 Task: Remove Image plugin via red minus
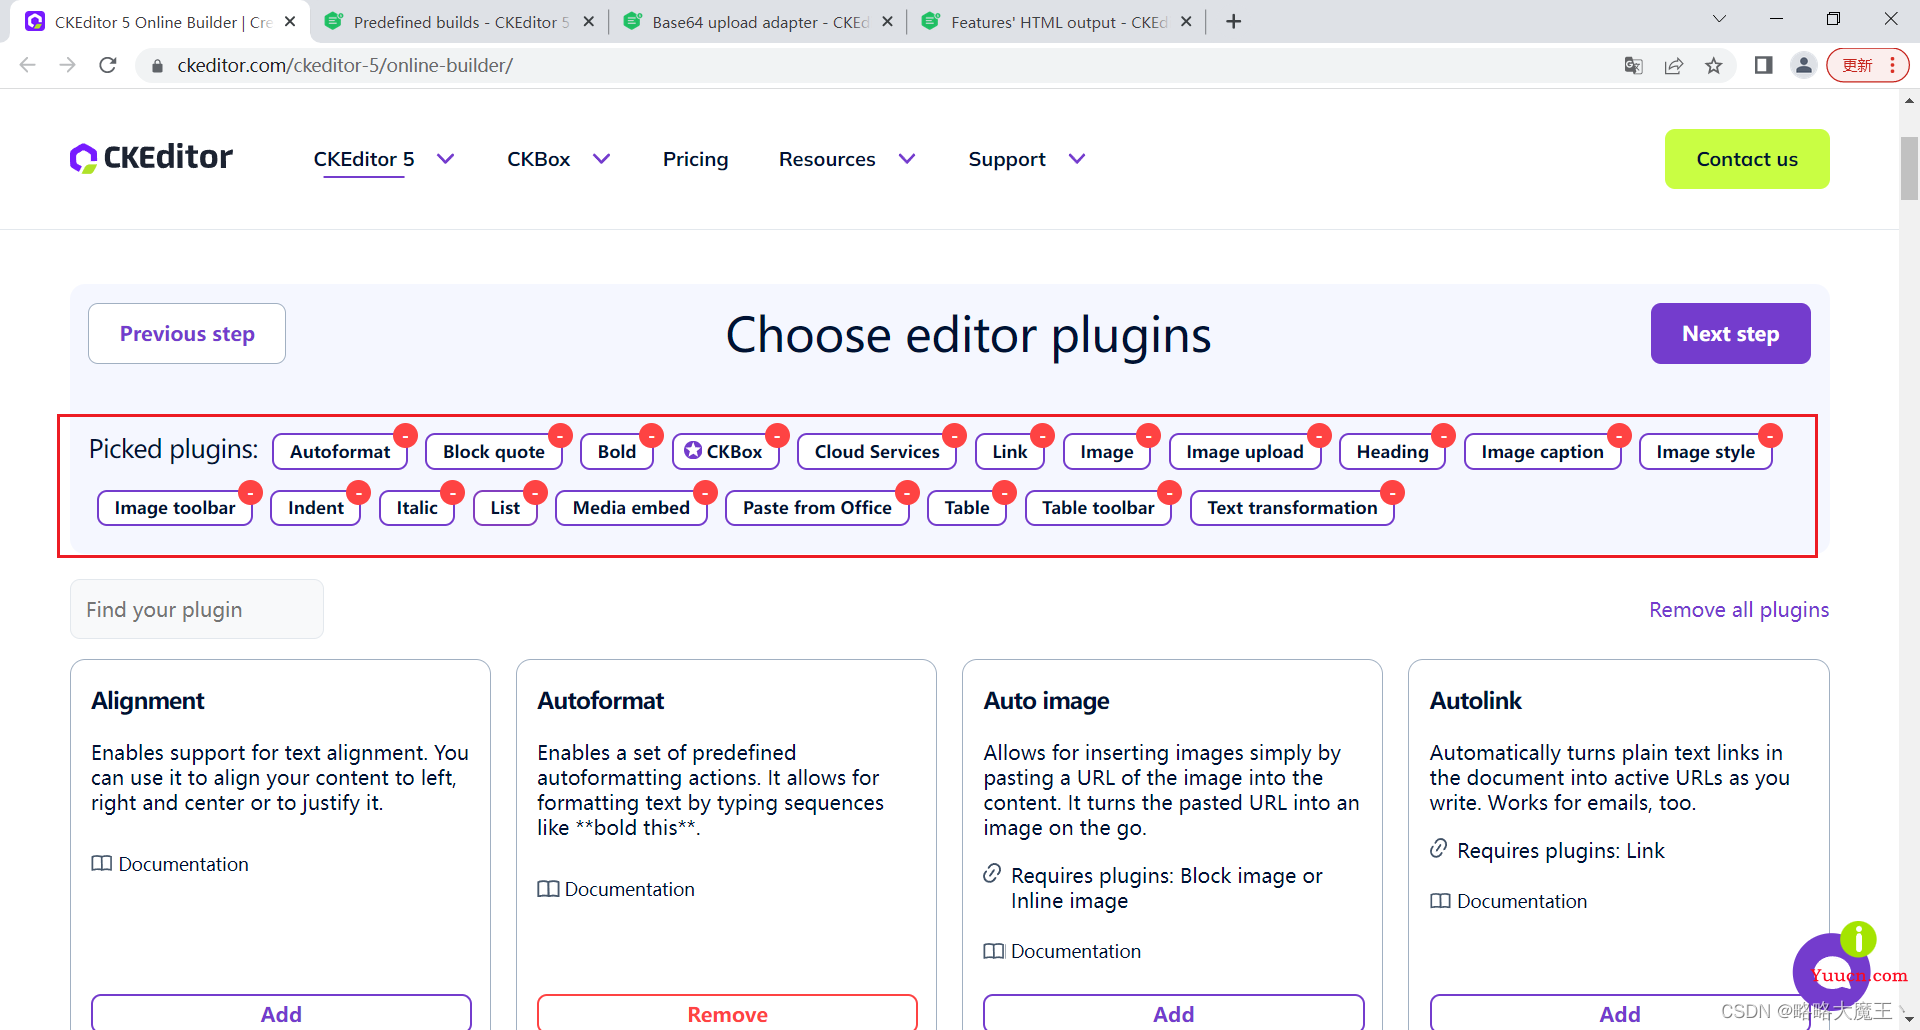tap(1148, 435)
